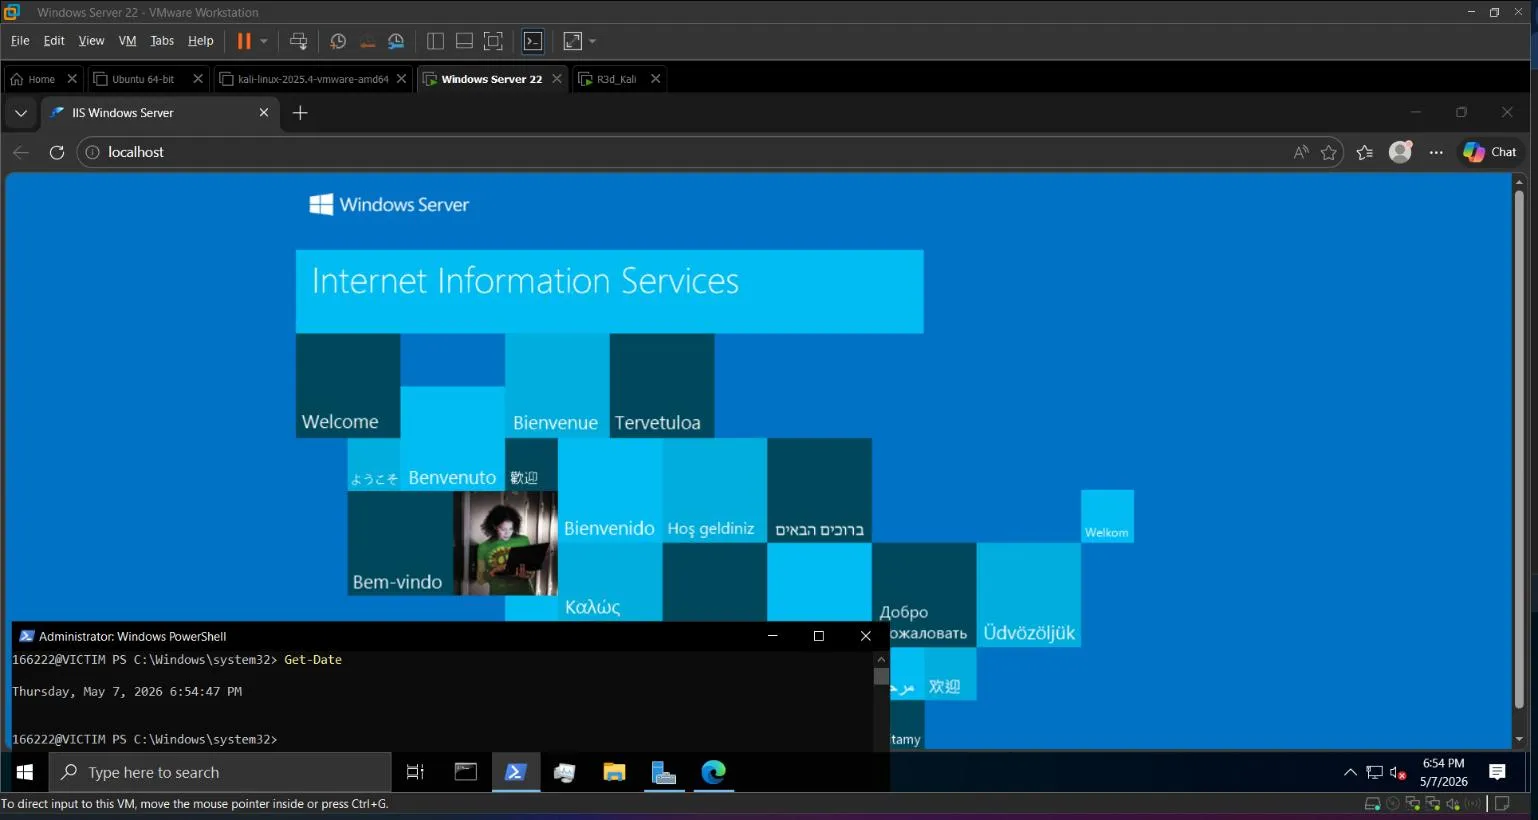
Task: Click the Welcome tile on IIS page
Action: point(348,386)
